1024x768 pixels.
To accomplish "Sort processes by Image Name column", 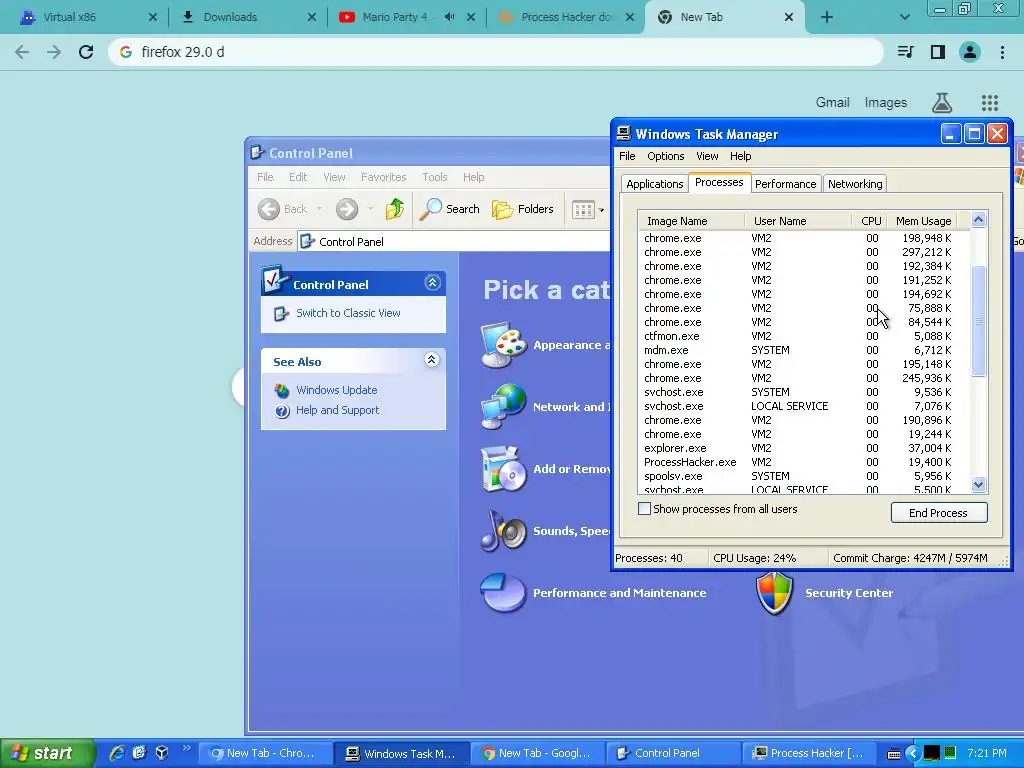I will tap(691, 221).
